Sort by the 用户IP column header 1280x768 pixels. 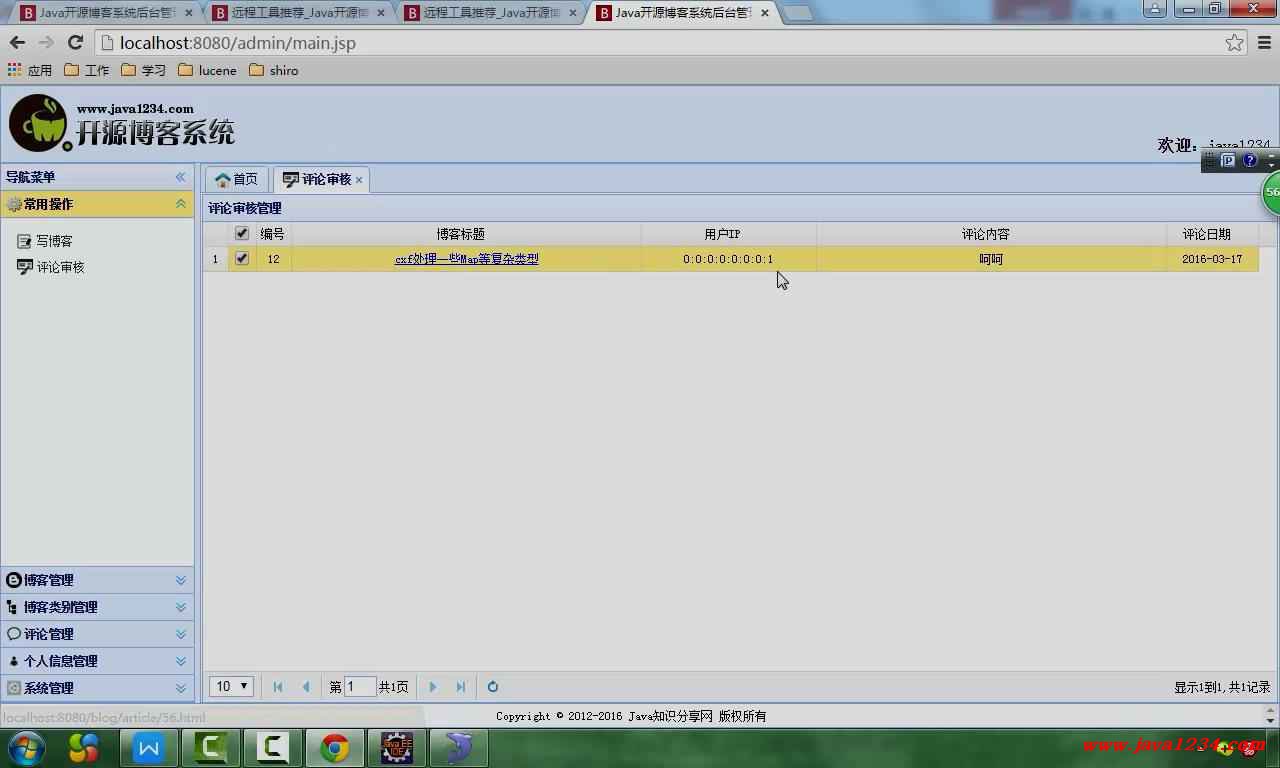pos(729,234)
